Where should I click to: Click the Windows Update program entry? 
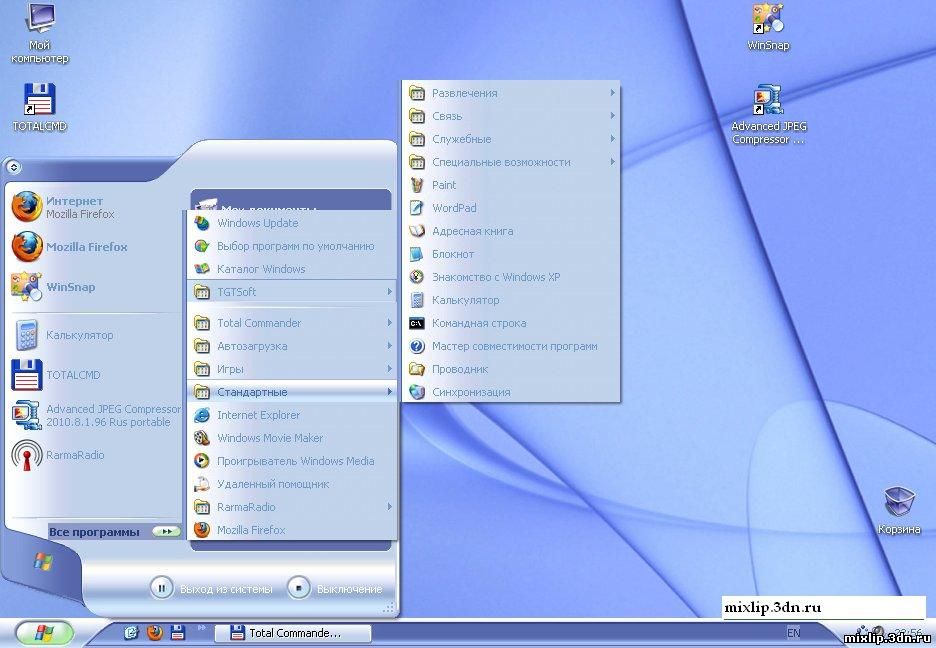291,223
